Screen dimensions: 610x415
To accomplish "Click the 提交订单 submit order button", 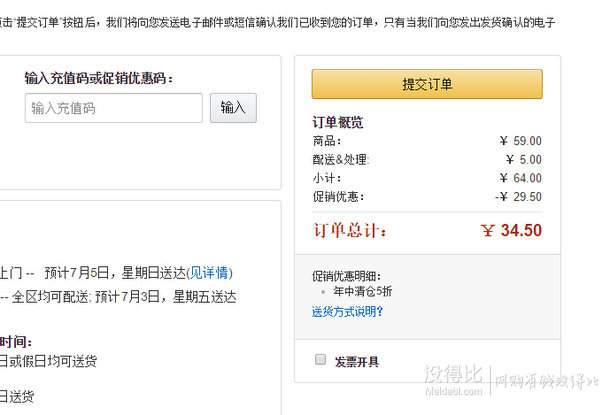I will point(427,84).
